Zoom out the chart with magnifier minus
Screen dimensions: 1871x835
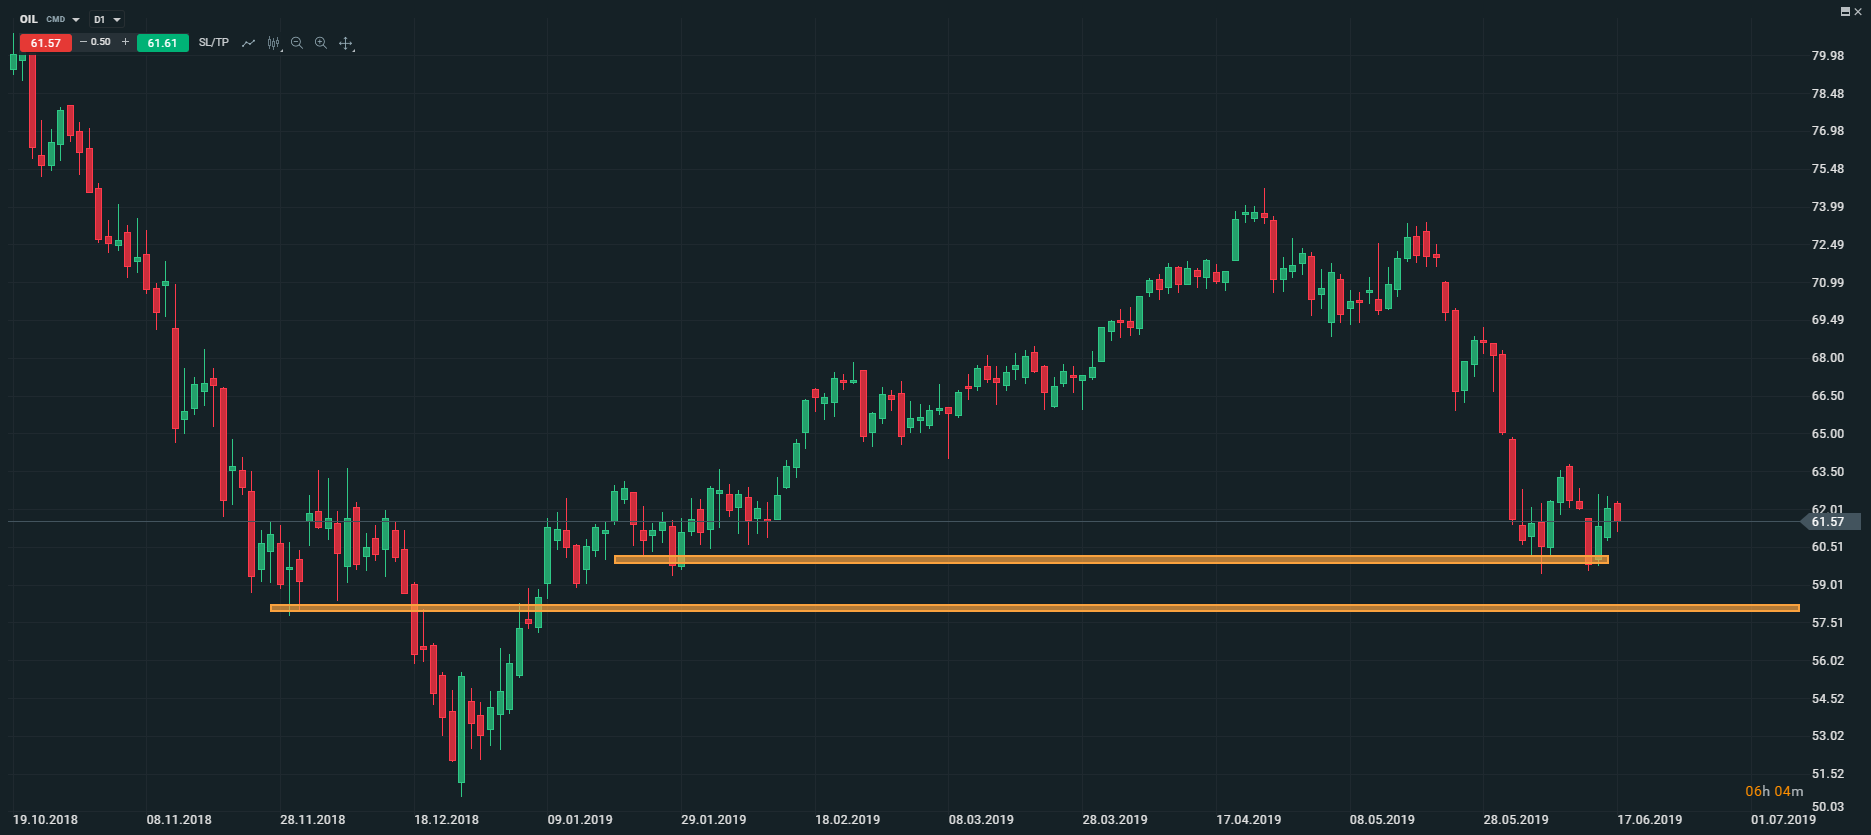pos(297,43)
